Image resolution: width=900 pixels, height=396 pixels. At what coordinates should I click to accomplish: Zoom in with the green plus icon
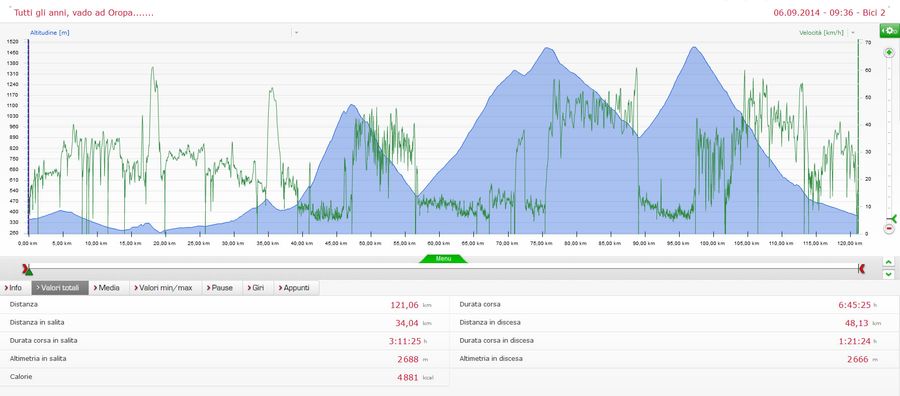[889, 52]
